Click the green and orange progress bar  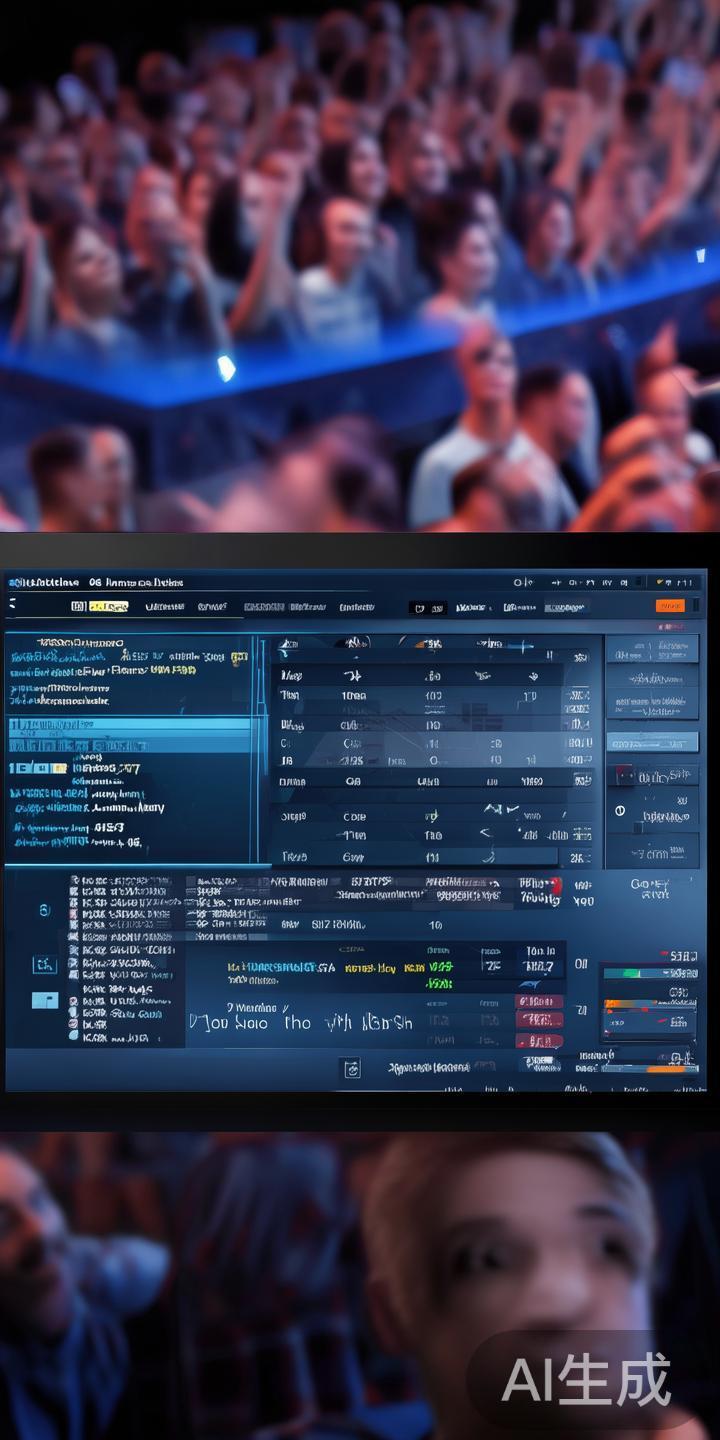pyautogui.click(x=641, y=973)
